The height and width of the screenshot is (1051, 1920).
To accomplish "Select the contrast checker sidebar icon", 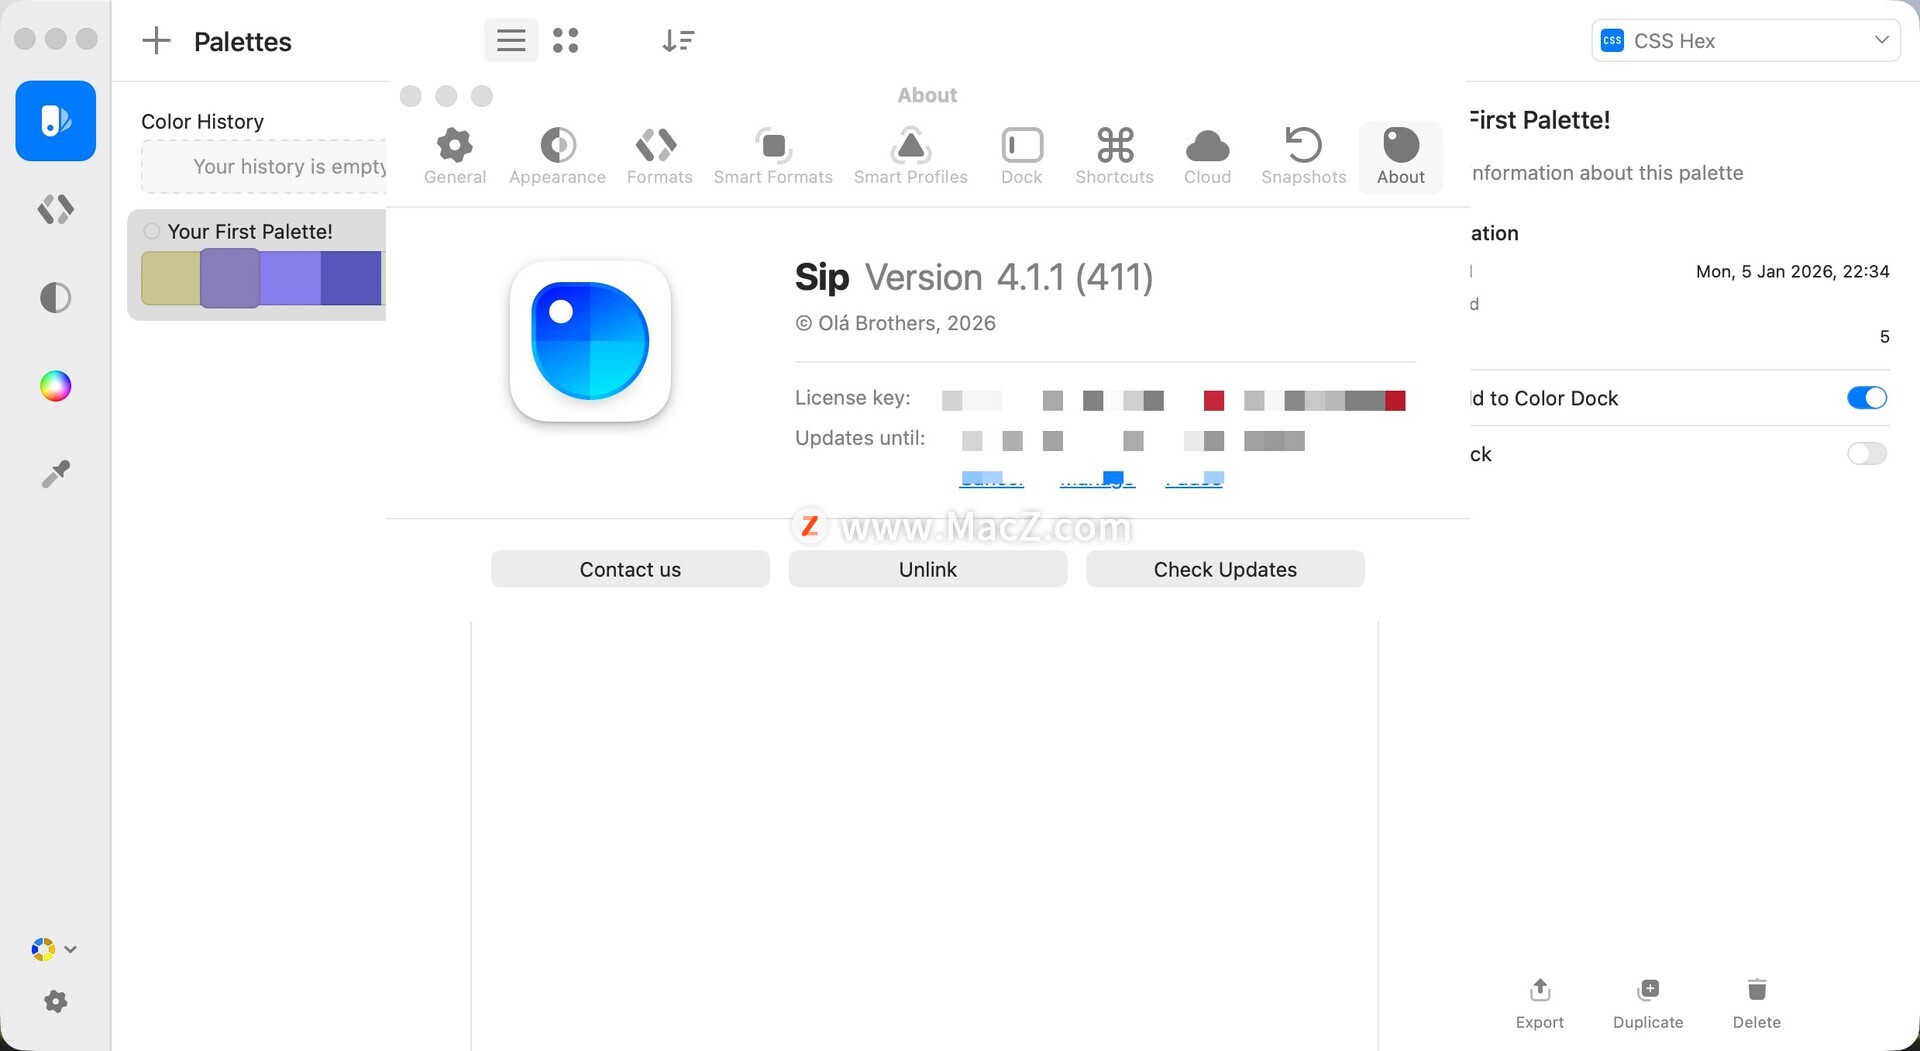I will pos(55,298).
